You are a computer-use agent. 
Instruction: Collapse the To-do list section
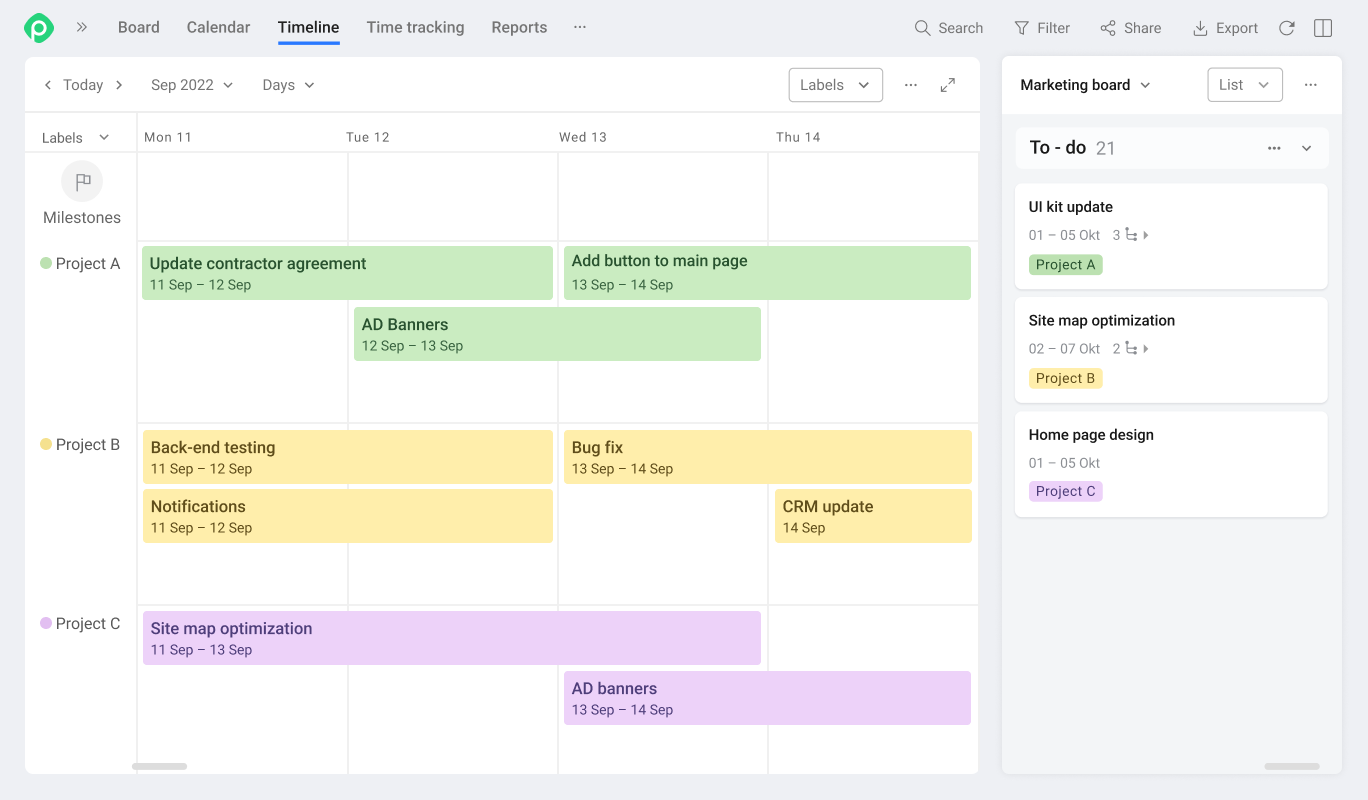tap(1306, 148)
